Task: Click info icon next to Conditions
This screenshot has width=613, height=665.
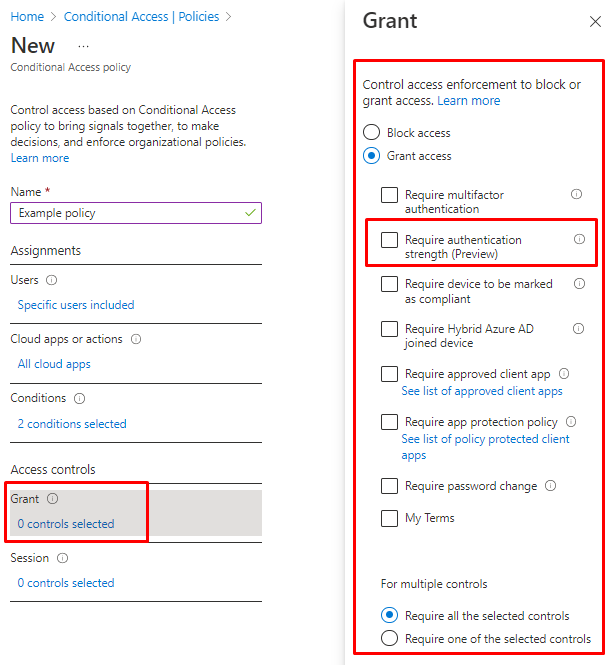Action: click(79, 399)
